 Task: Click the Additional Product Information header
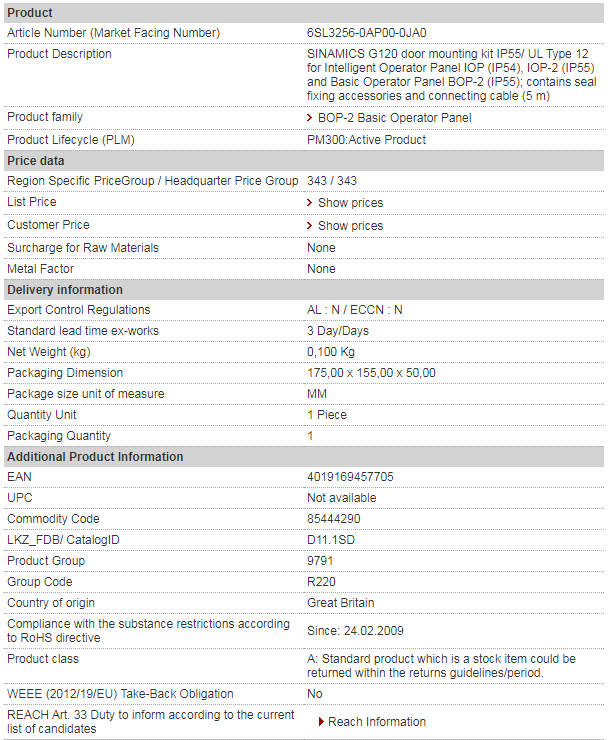coord(304,457)
